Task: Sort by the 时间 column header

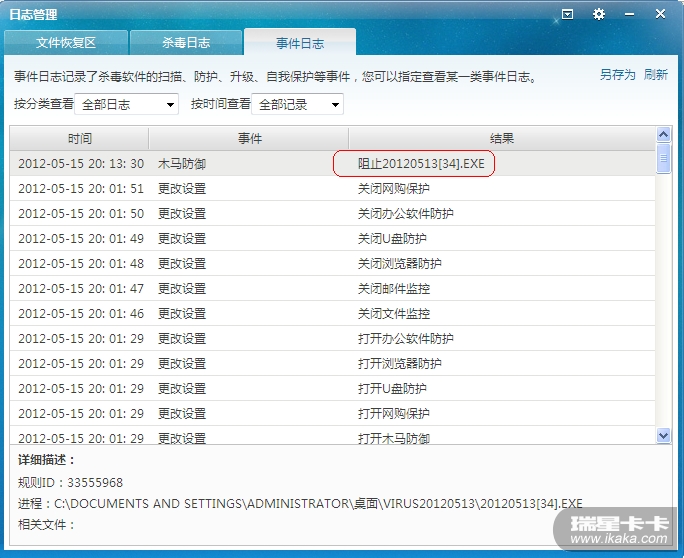Action: point(79,139)
